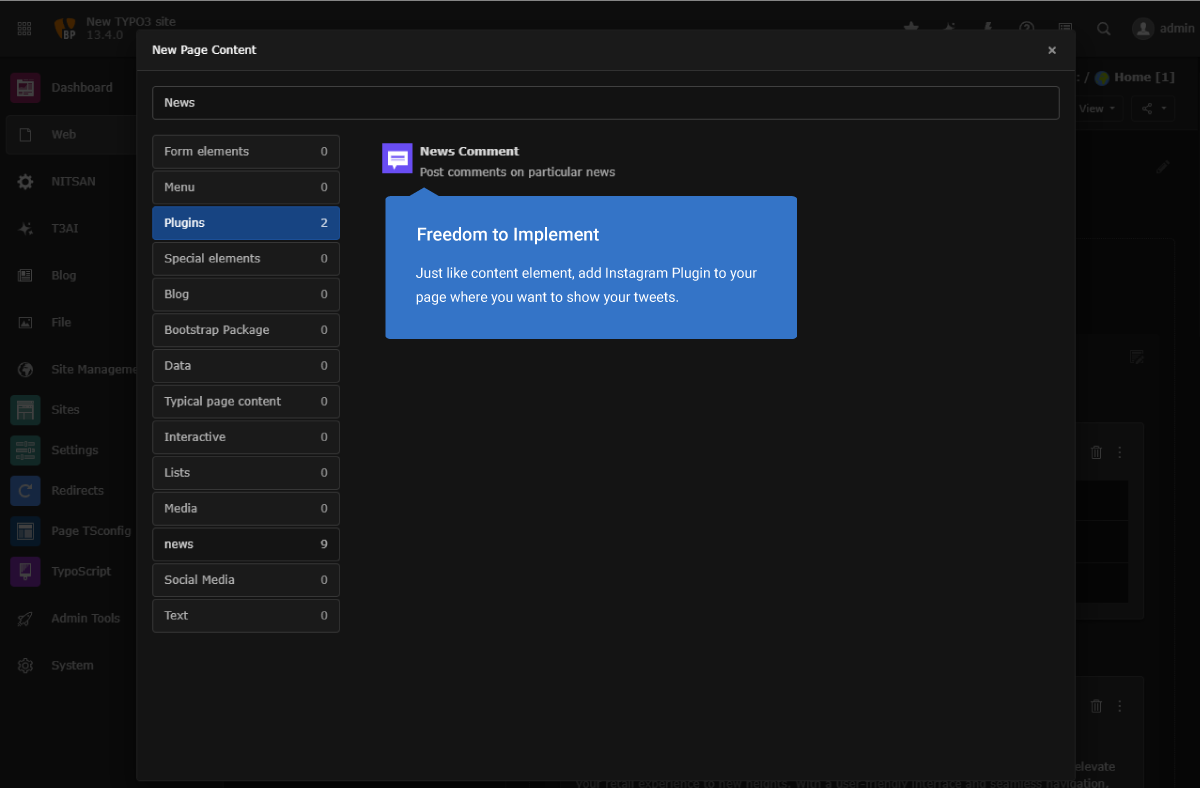Click inside the News search field
The width and height of the screenshot is (1200, 788).
click(x=605, y=102)
